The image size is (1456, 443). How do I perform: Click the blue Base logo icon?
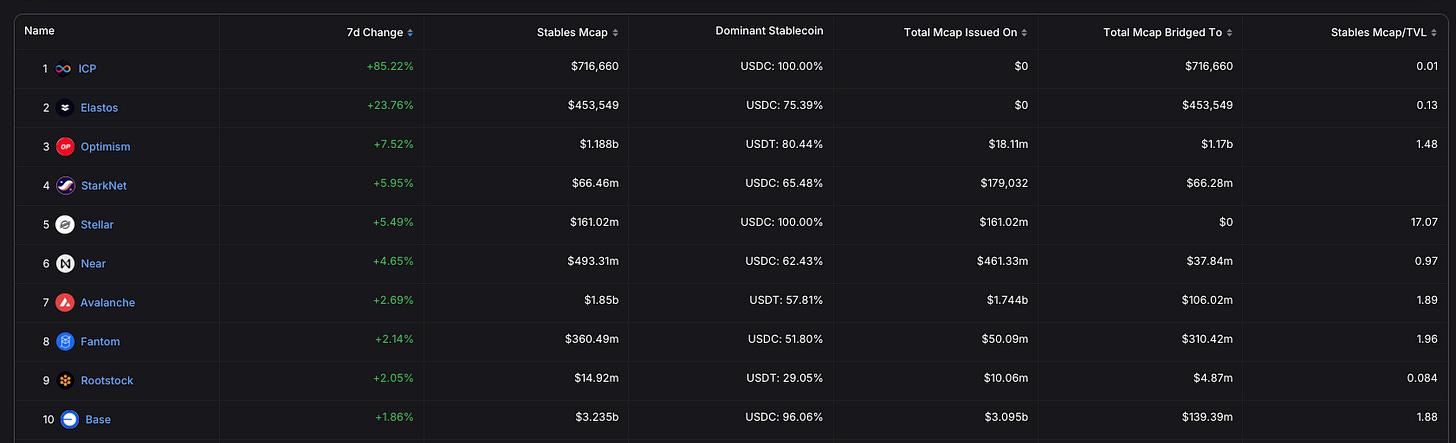point(70,420)
